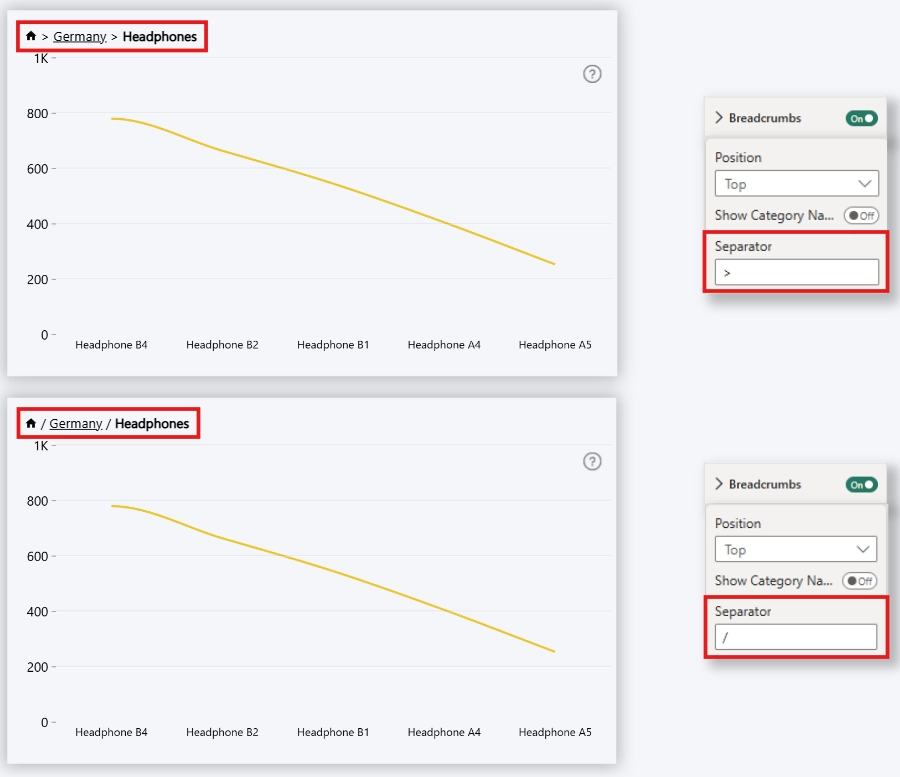Click Breadcrumbs heading in the '/' separator panel
900x777 pixels.
pos(765,484)
